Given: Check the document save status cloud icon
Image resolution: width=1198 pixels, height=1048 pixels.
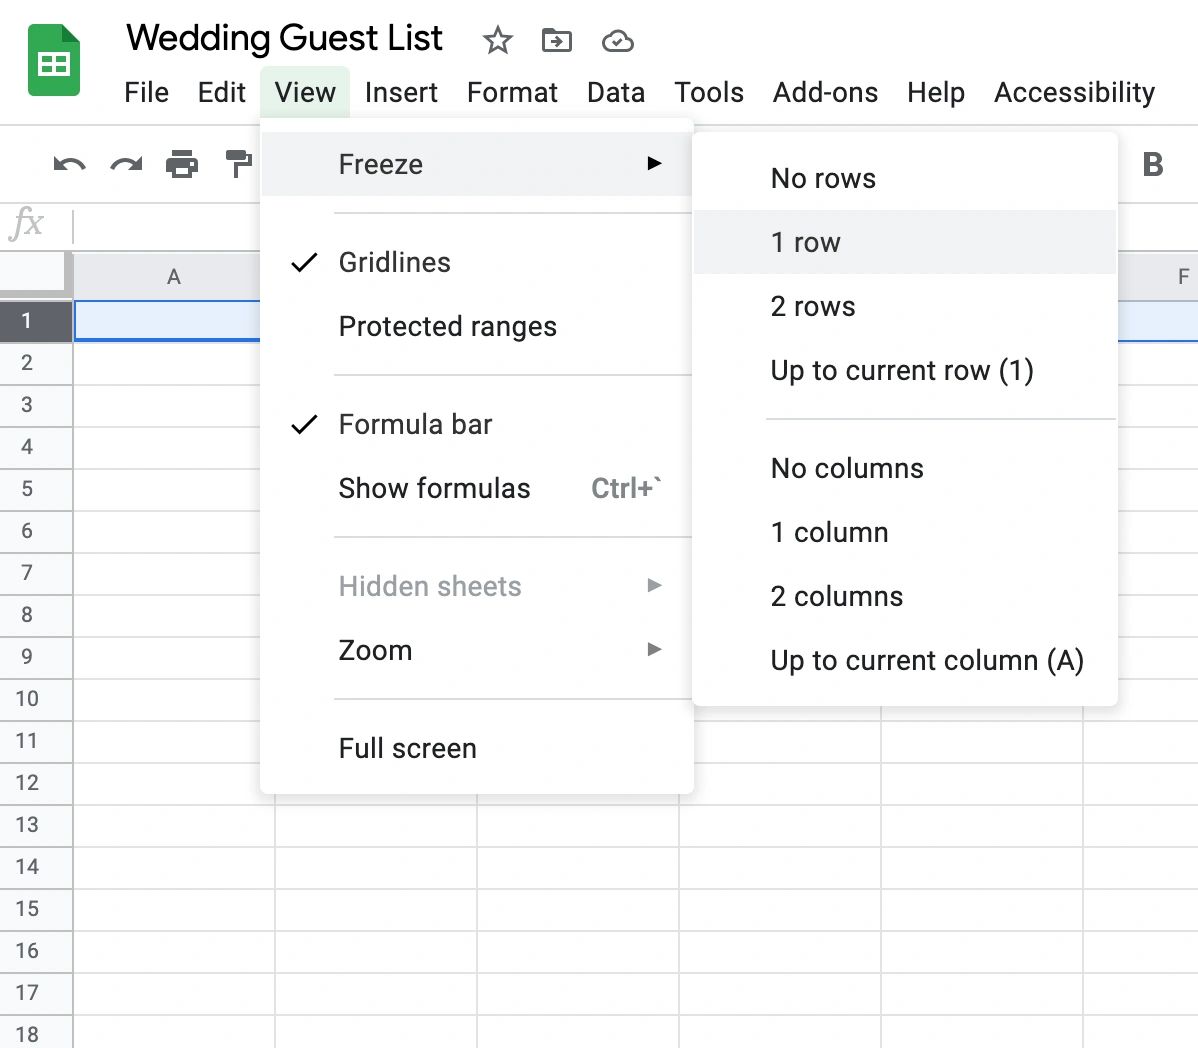Looking at the screenshot, I should point(617,41).
